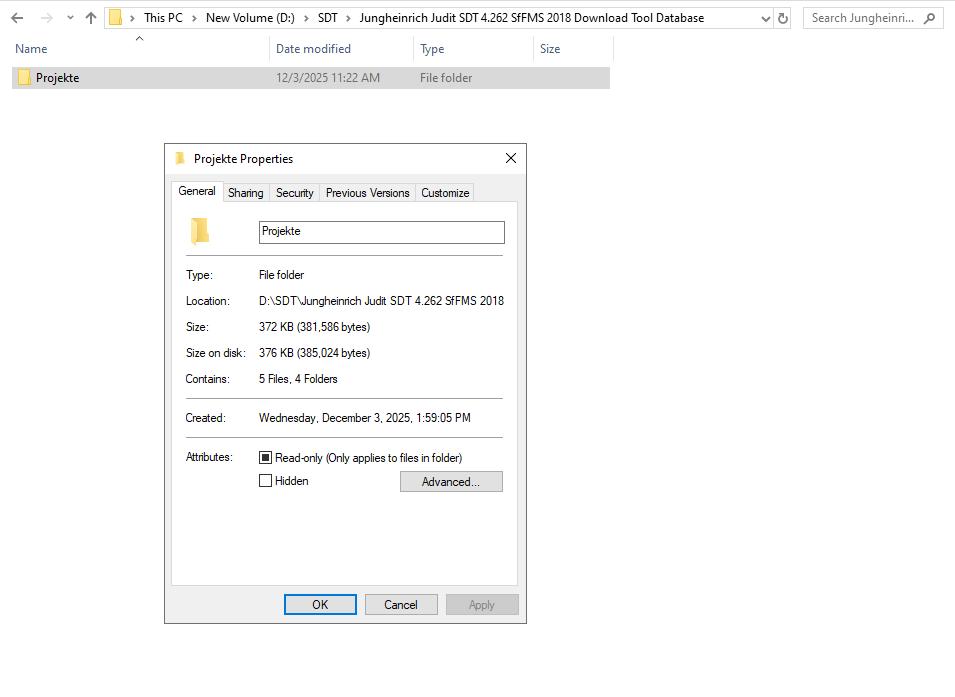Open the SDT breadcrumb folder
Viewport: 955px width, 697px height.
tap(328, 18)
